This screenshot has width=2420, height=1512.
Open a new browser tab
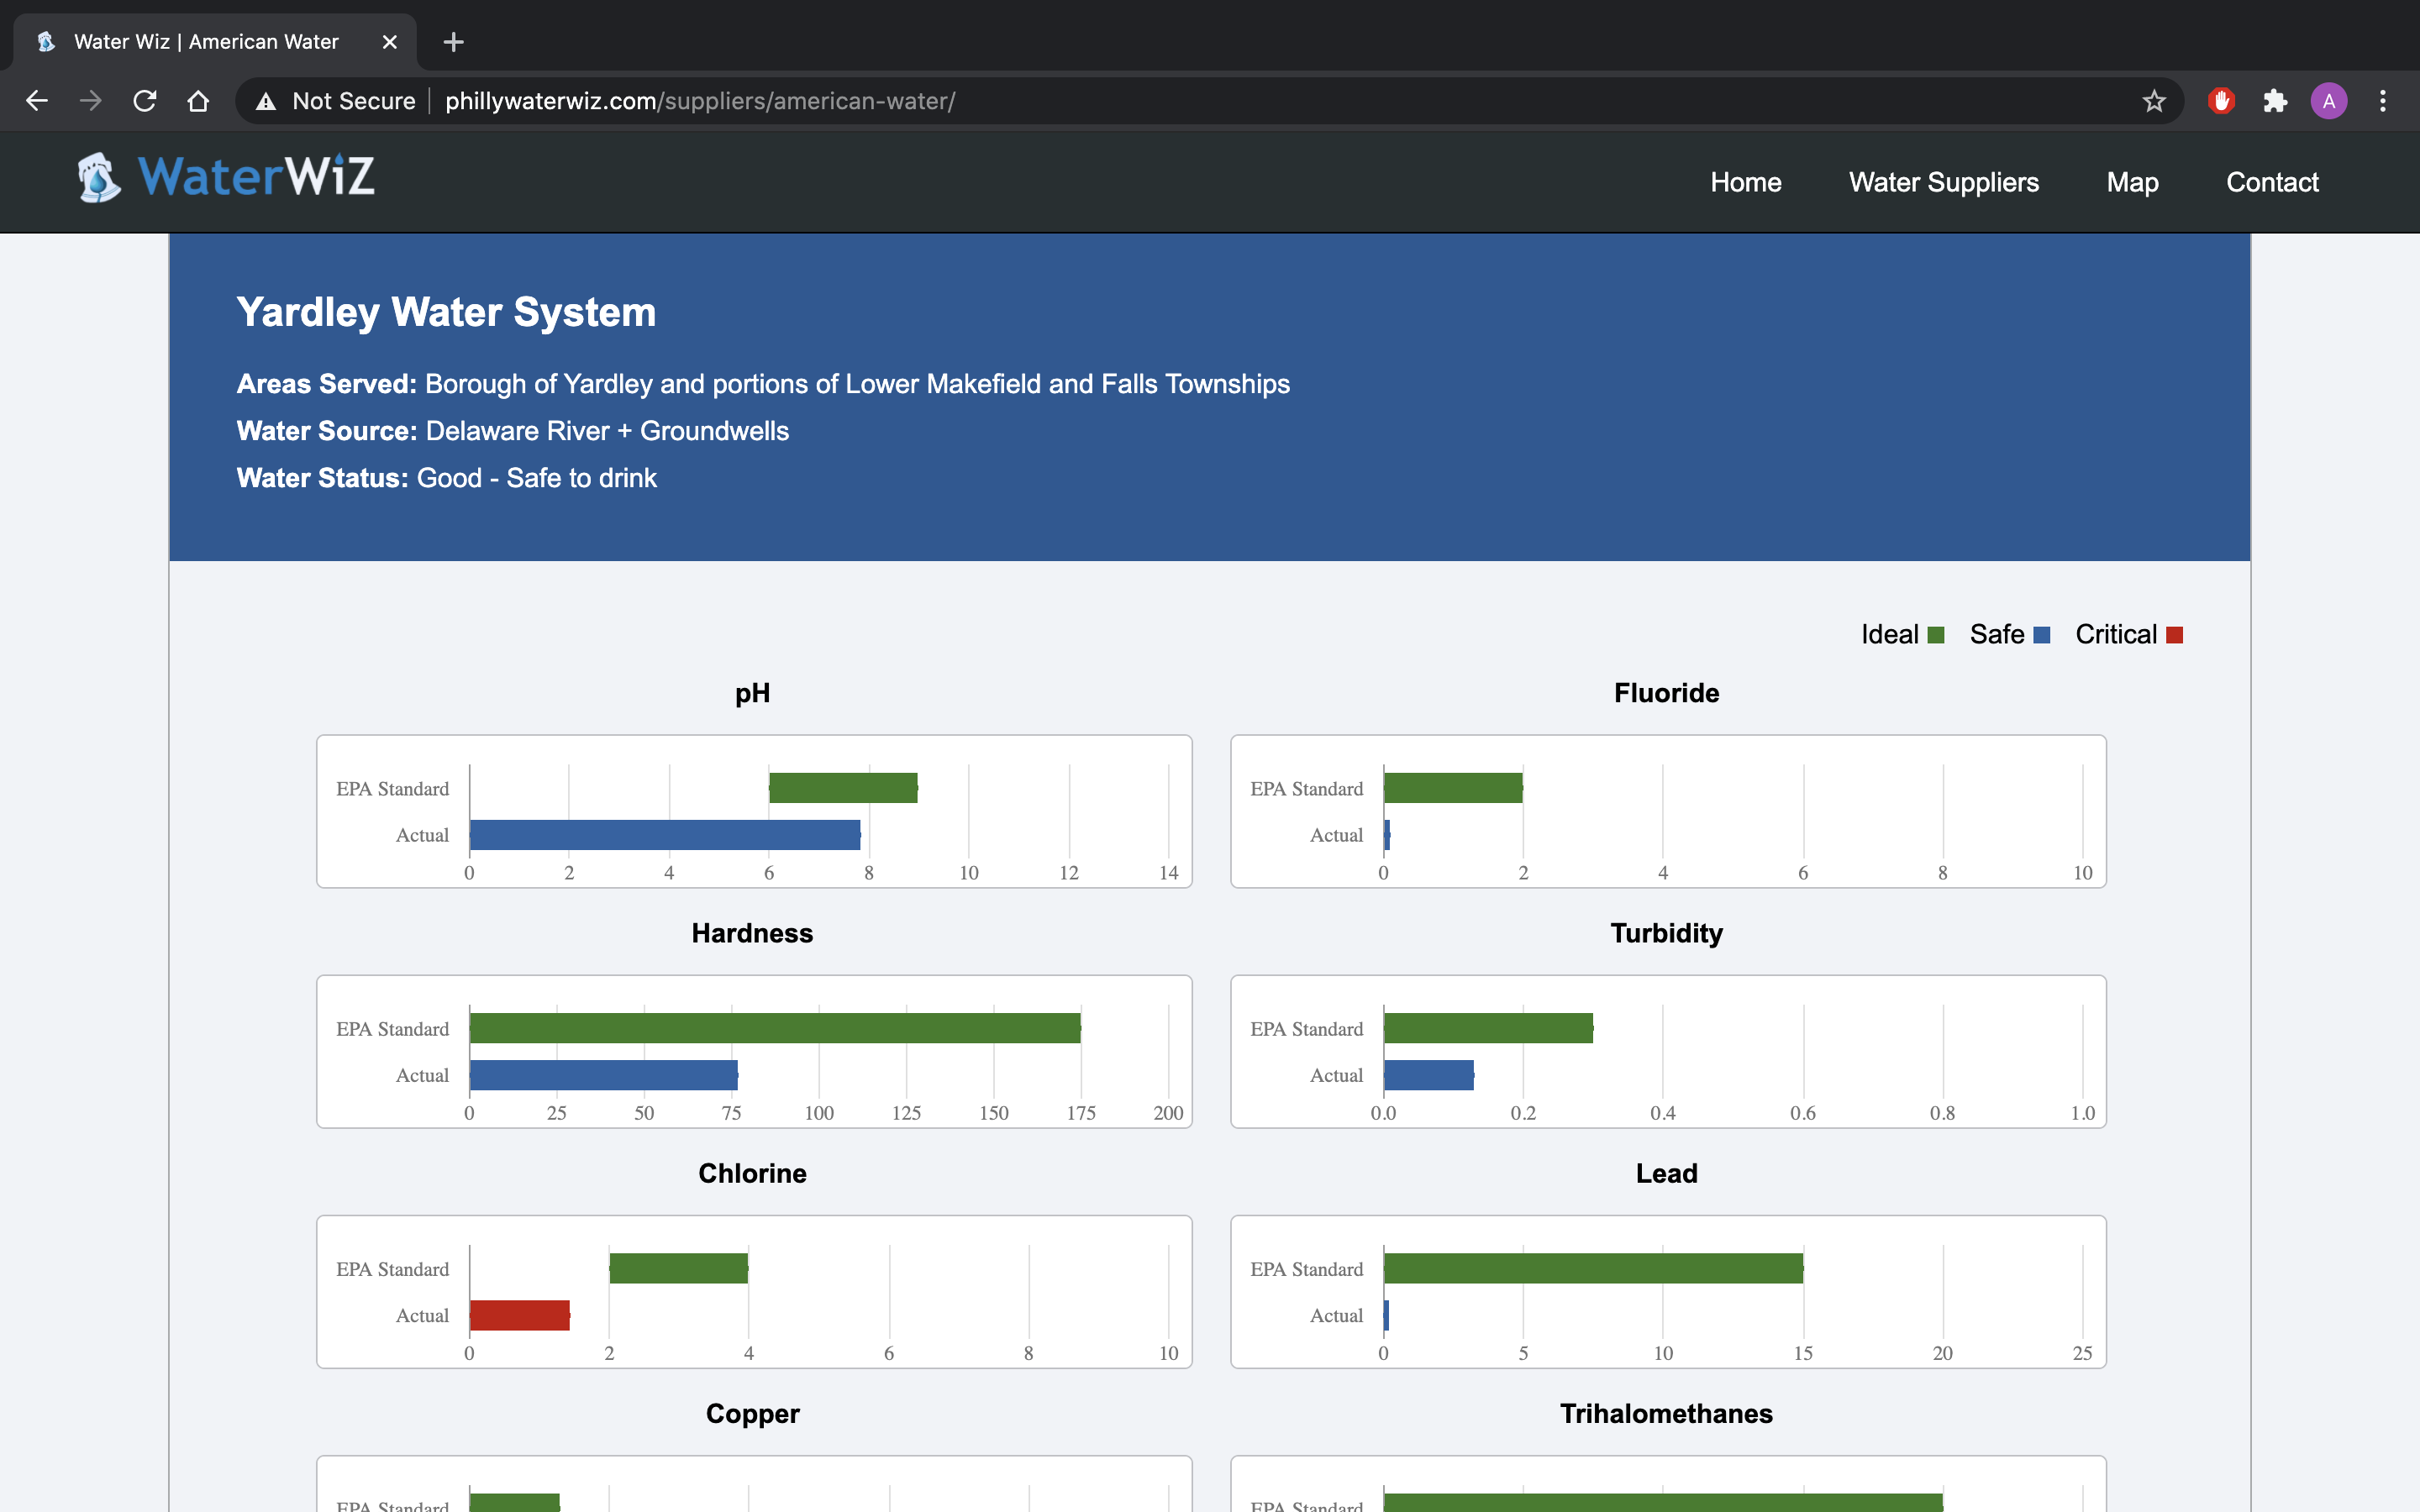[x=453, y=42]
